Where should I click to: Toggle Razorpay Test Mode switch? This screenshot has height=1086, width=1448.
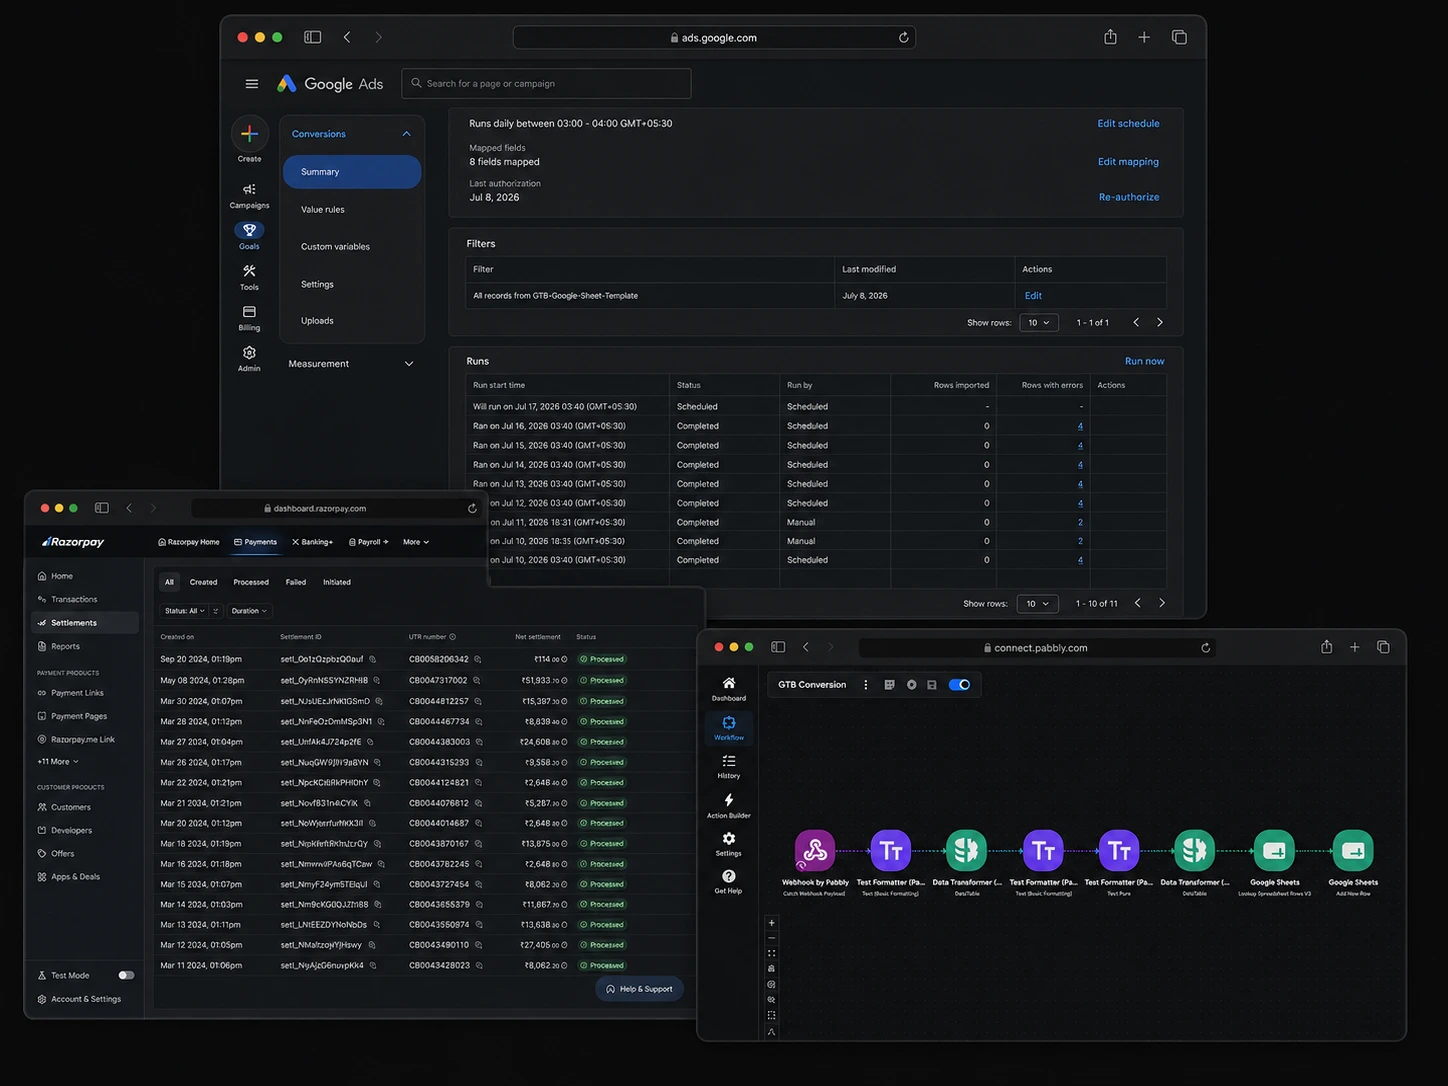pos(126,975)
